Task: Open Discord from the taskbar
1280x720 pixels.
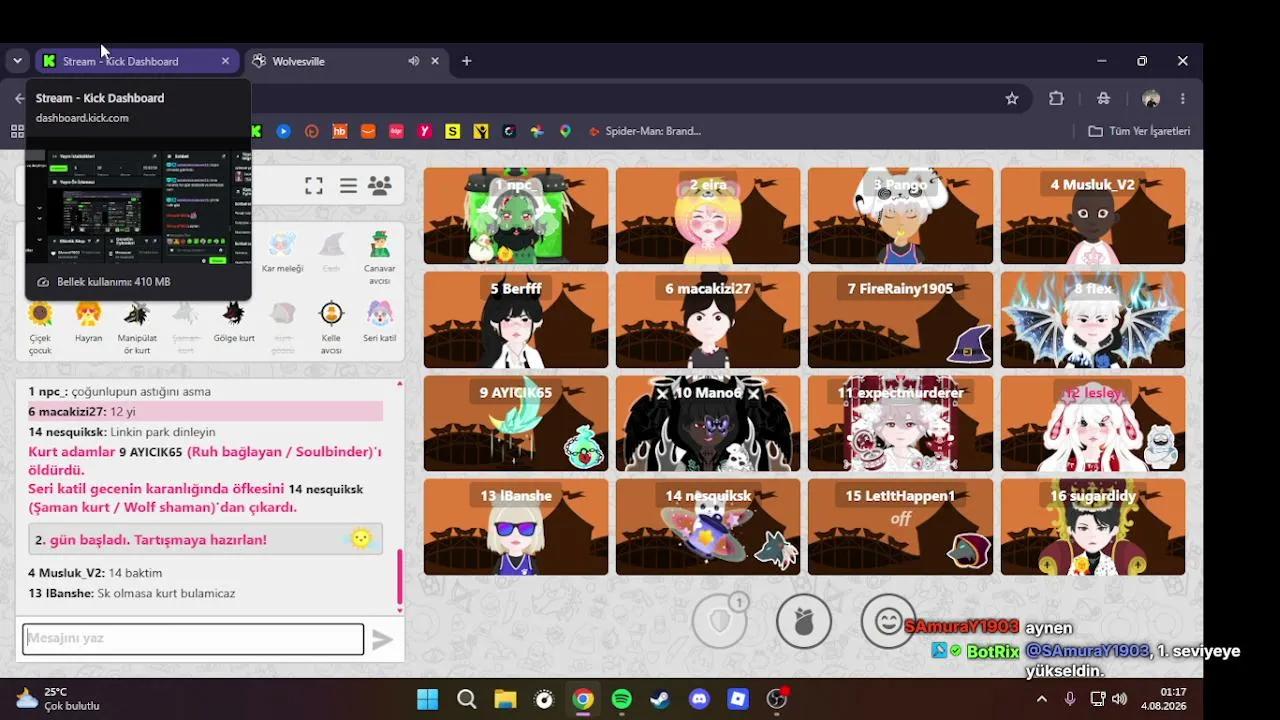Action: pyautogui.click(x=699, y=699)
